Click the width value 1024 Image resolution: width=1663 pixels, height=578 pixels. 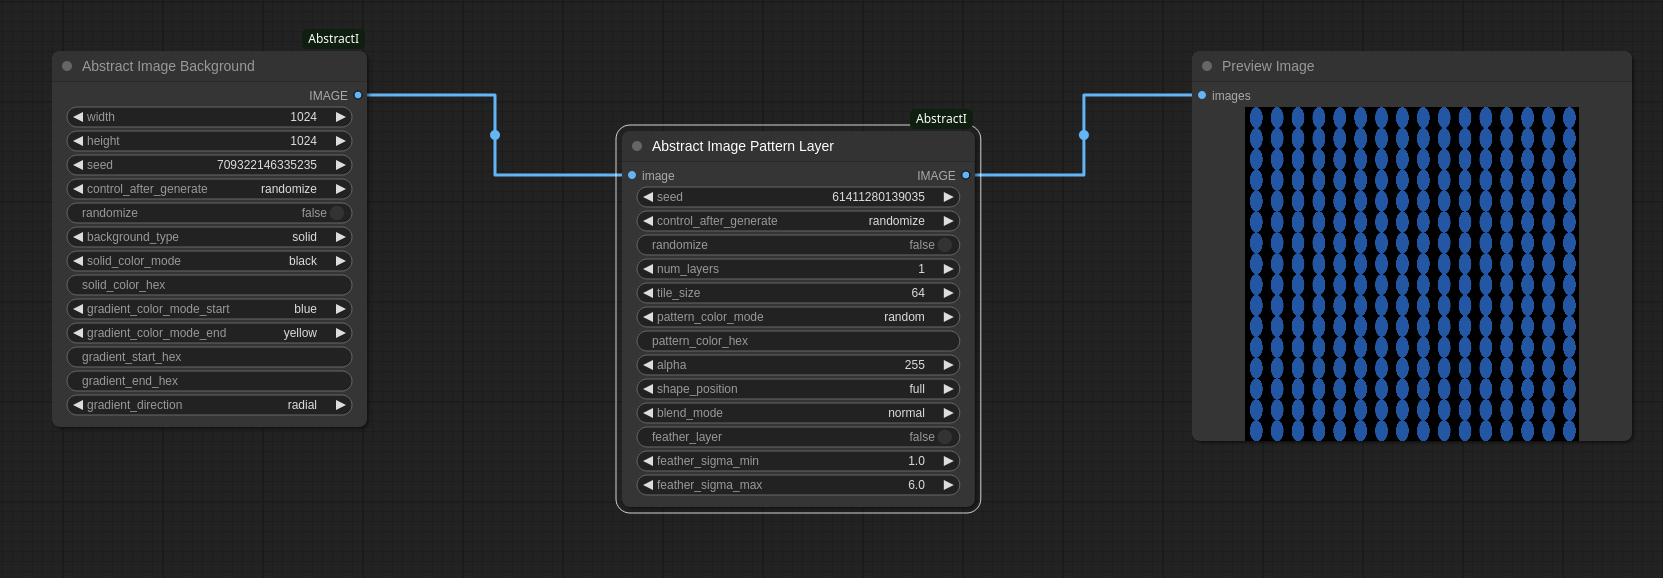(x=303, y=117)
